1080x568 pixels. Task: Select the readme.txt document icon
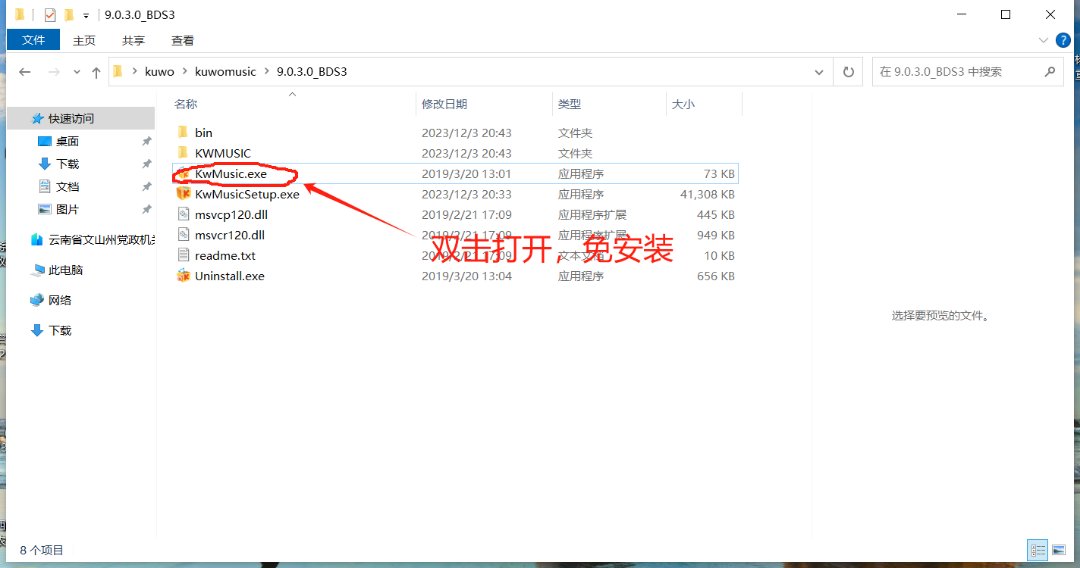point(183,256)
